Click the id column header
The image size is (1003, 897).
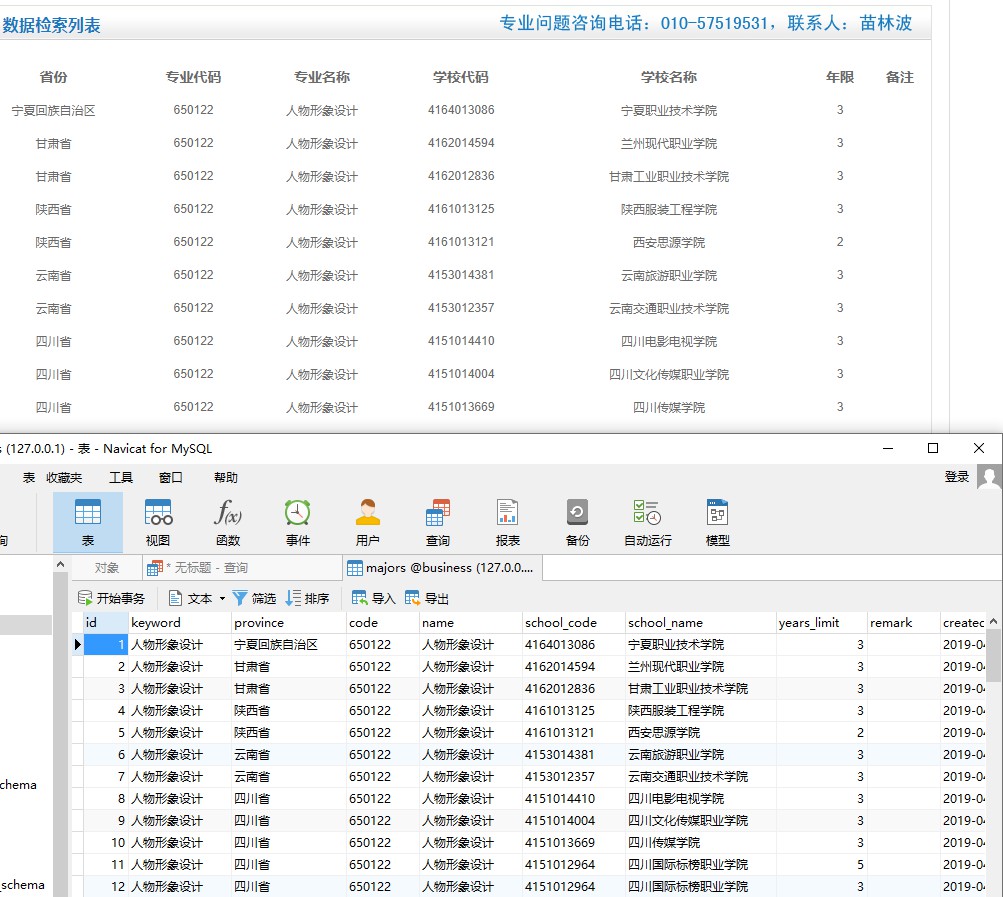click(x=106, y=623)
